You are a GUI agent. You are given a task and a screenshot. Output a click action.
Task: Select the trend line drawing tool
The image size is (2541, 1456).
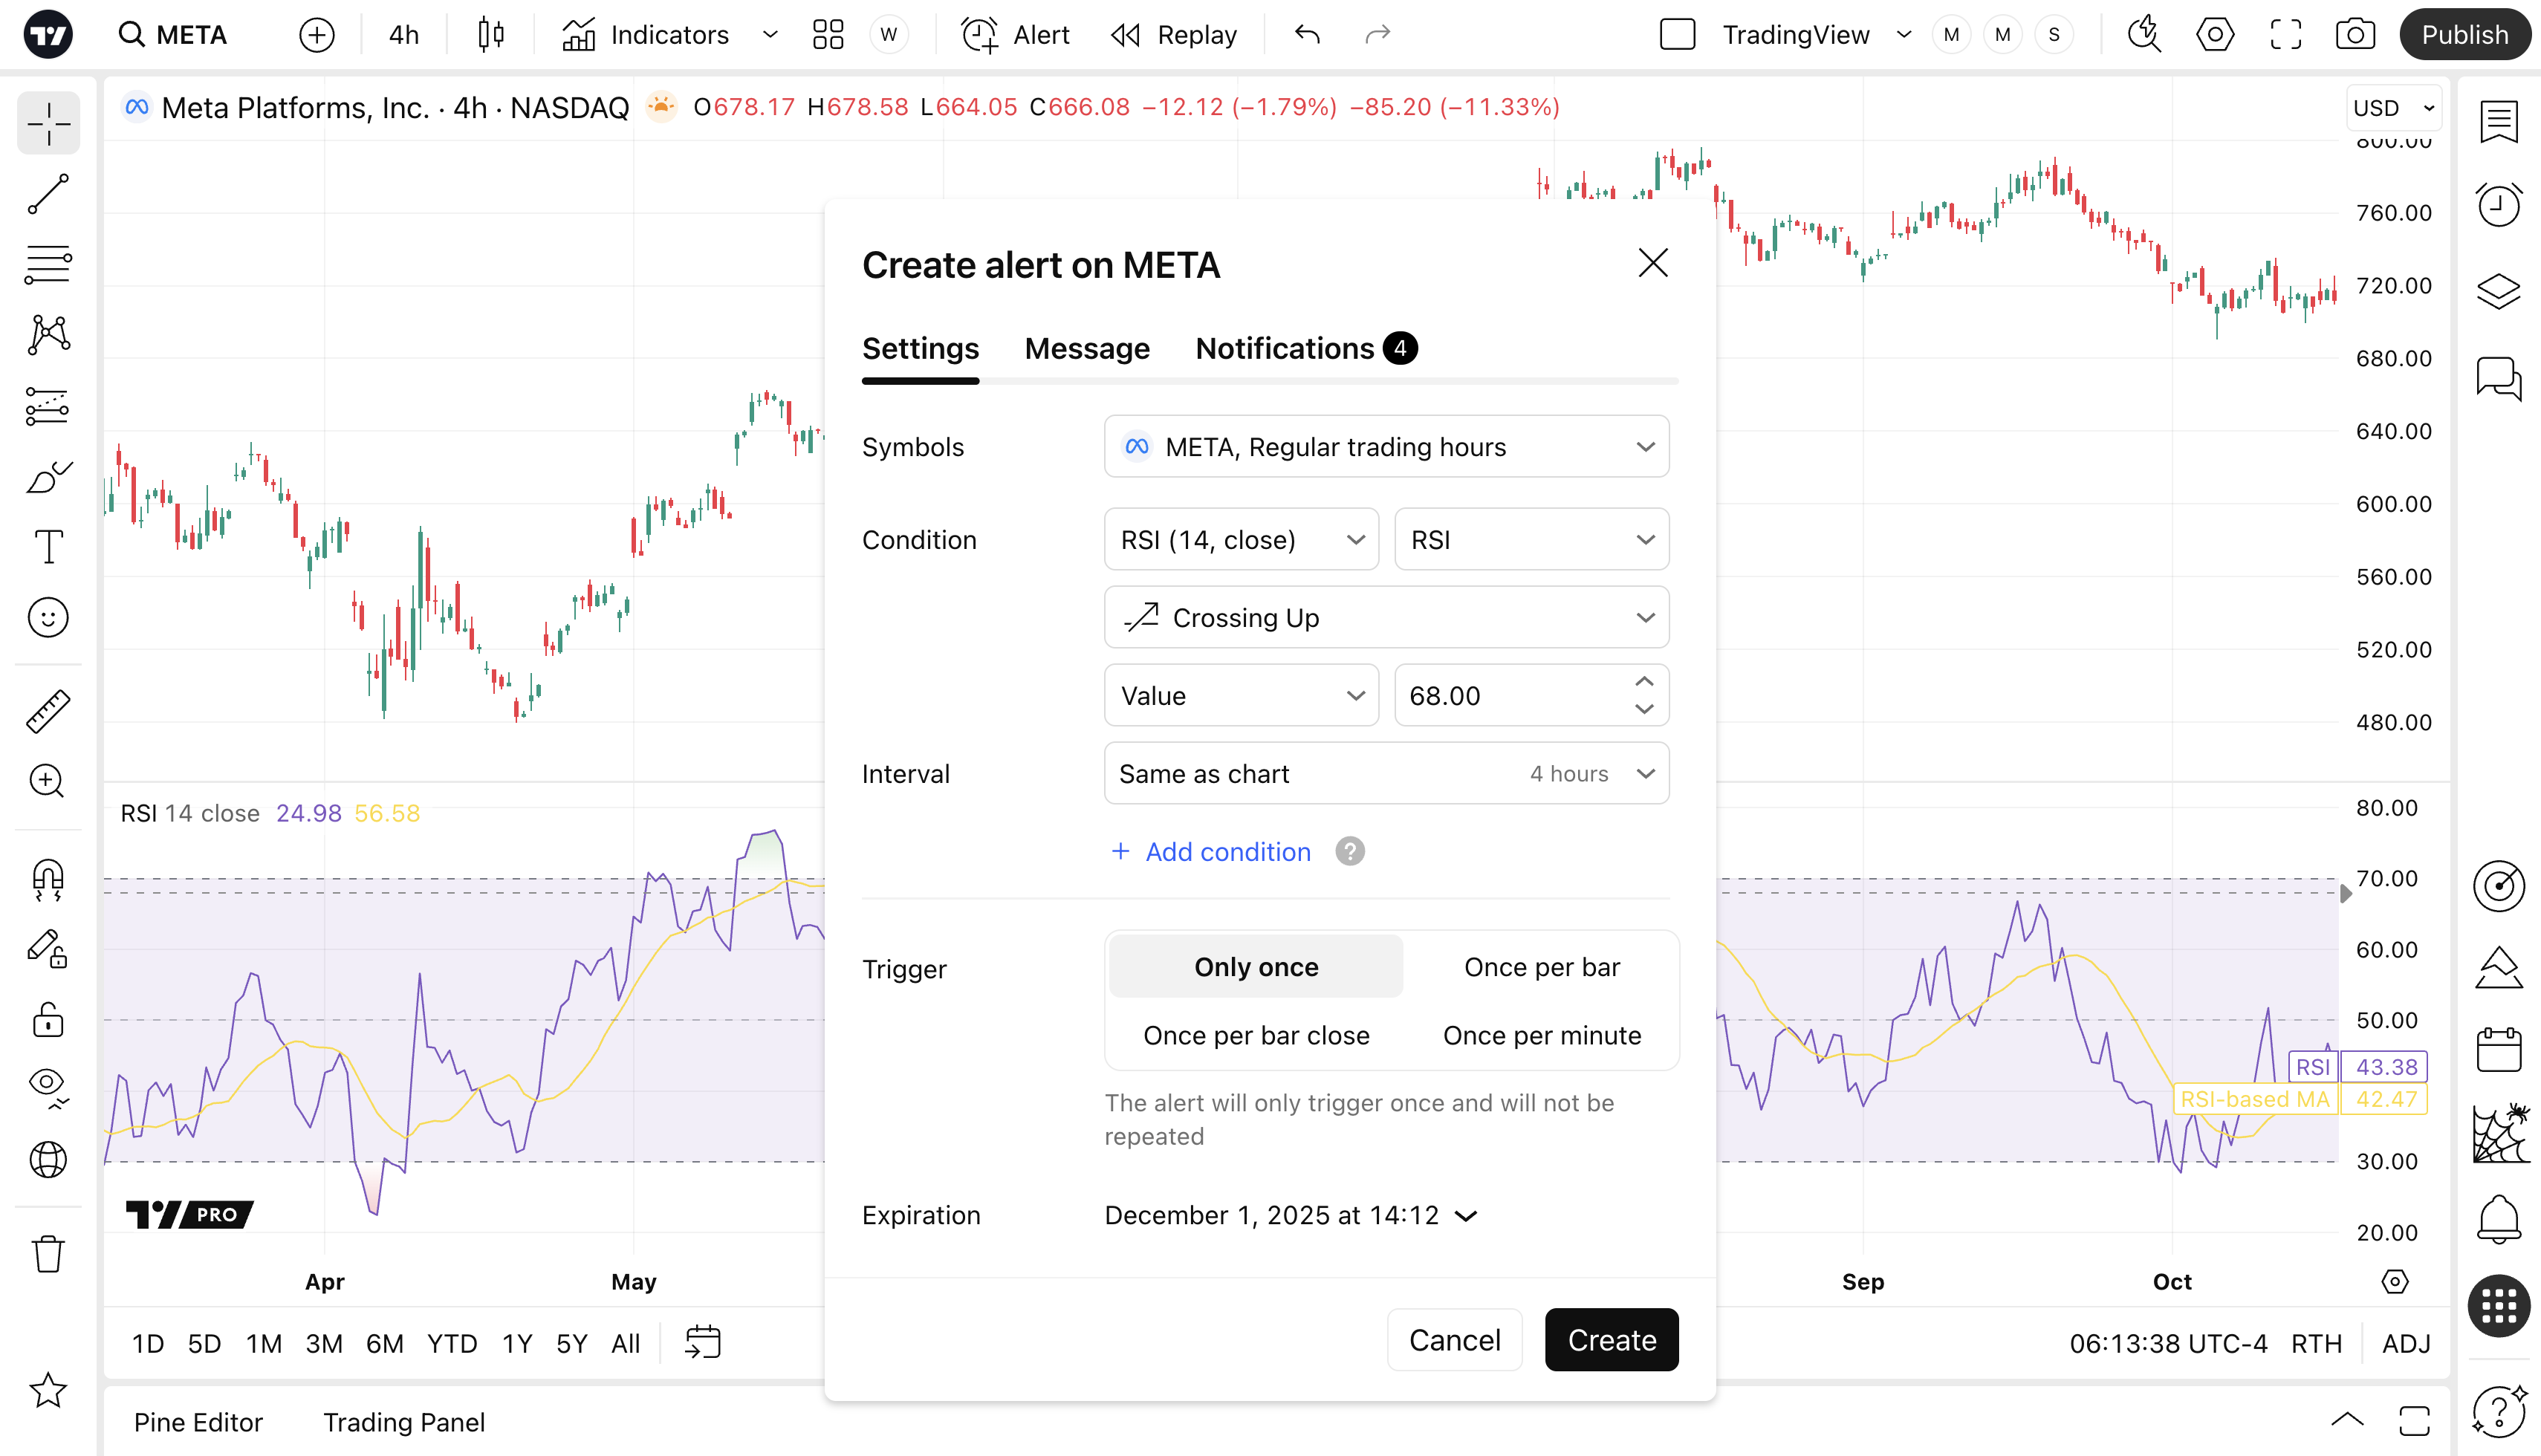(48, 194)
